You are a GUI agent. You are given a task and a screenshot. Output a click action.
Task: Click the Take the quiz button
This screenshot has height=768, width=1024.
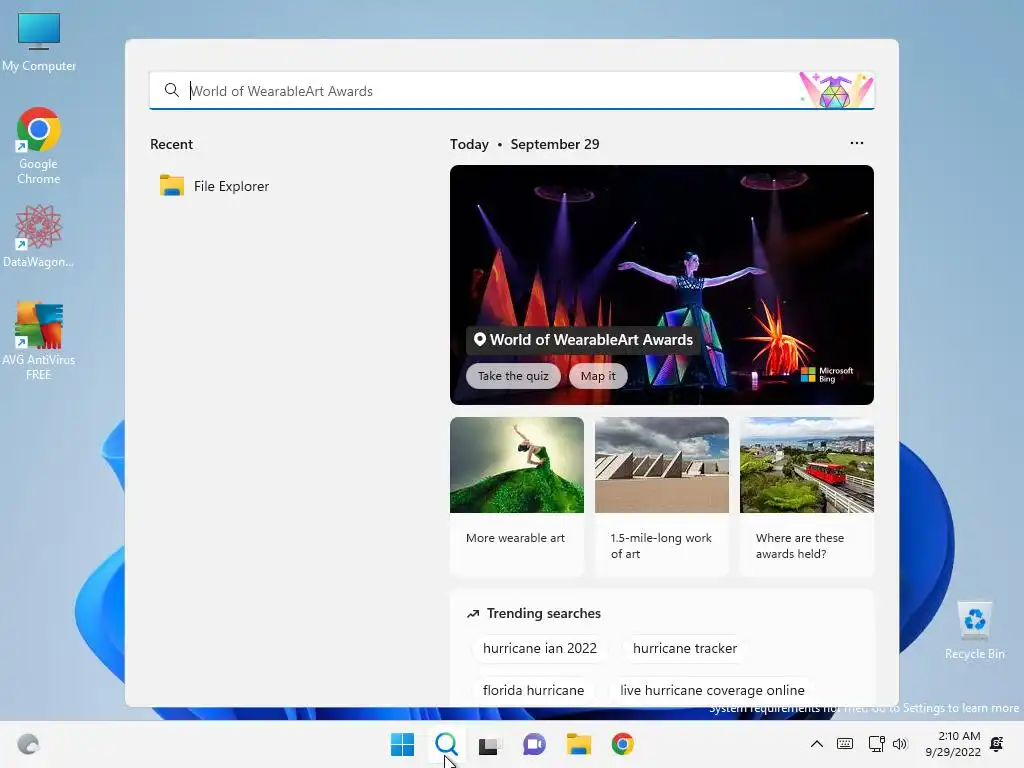click(513, 376)
